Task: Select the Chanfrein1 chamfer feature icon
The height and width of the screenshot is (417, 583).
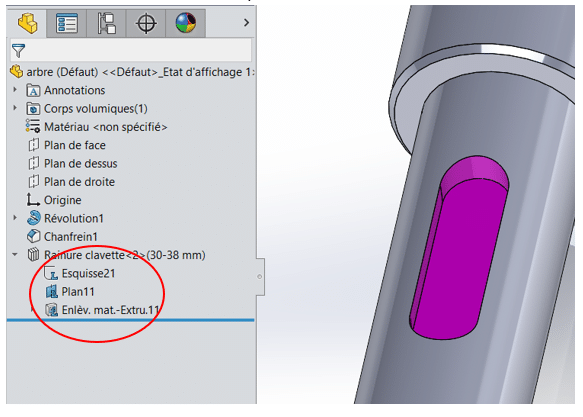Action: [x=33, y=236]
